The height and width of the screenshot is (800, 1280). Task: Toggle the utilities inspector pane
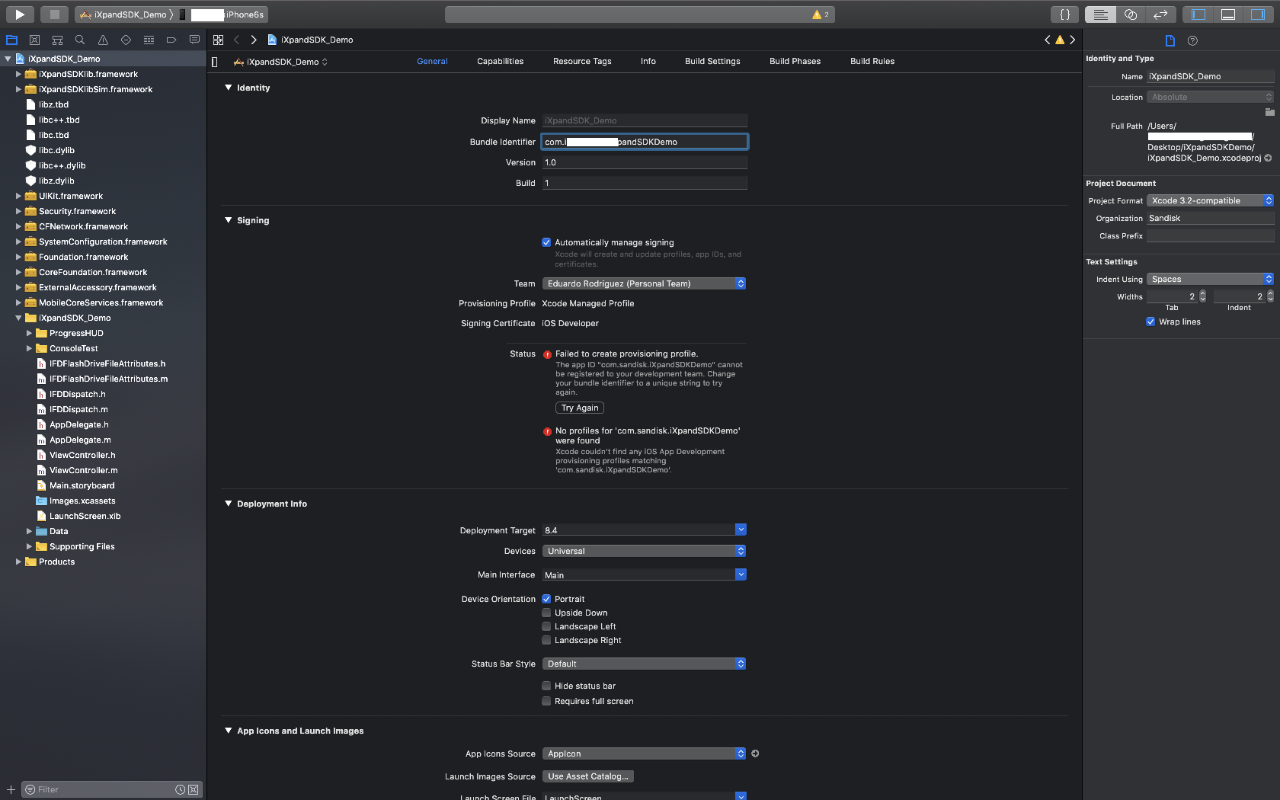[1258, 15]
